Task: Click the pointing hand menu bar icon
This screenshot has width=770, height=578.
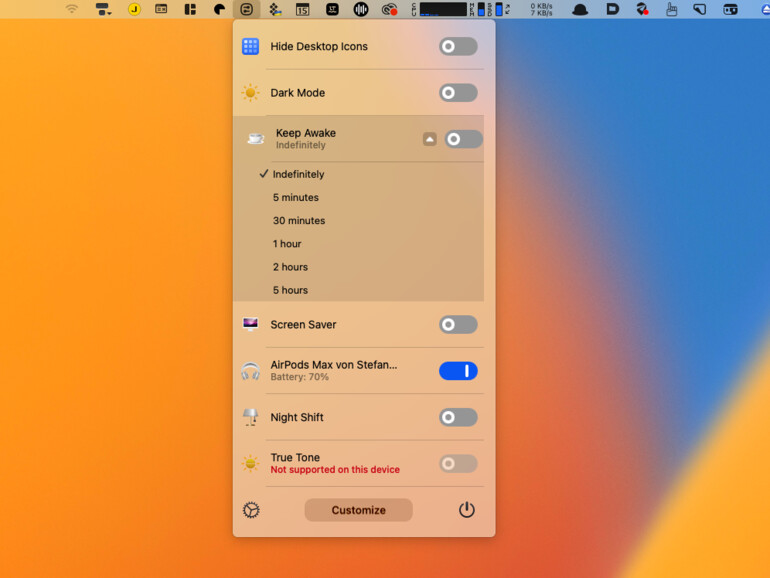Action: point(671,9)
